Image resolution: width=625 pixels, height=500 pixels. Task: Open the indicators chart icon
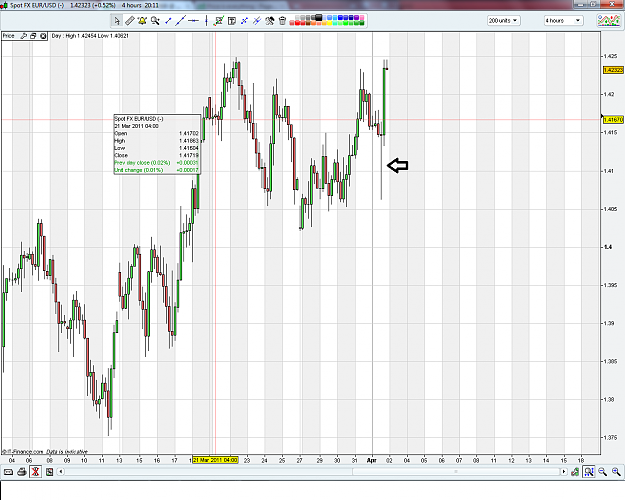(609, 20)
